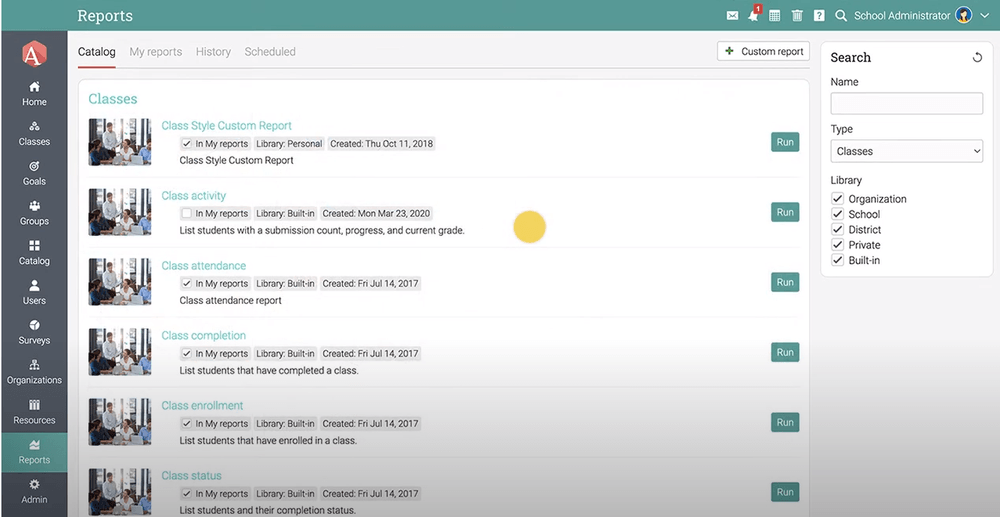Open the messages envelope icon
This screenshot has width=1000, height=517.
coord(733,16)
